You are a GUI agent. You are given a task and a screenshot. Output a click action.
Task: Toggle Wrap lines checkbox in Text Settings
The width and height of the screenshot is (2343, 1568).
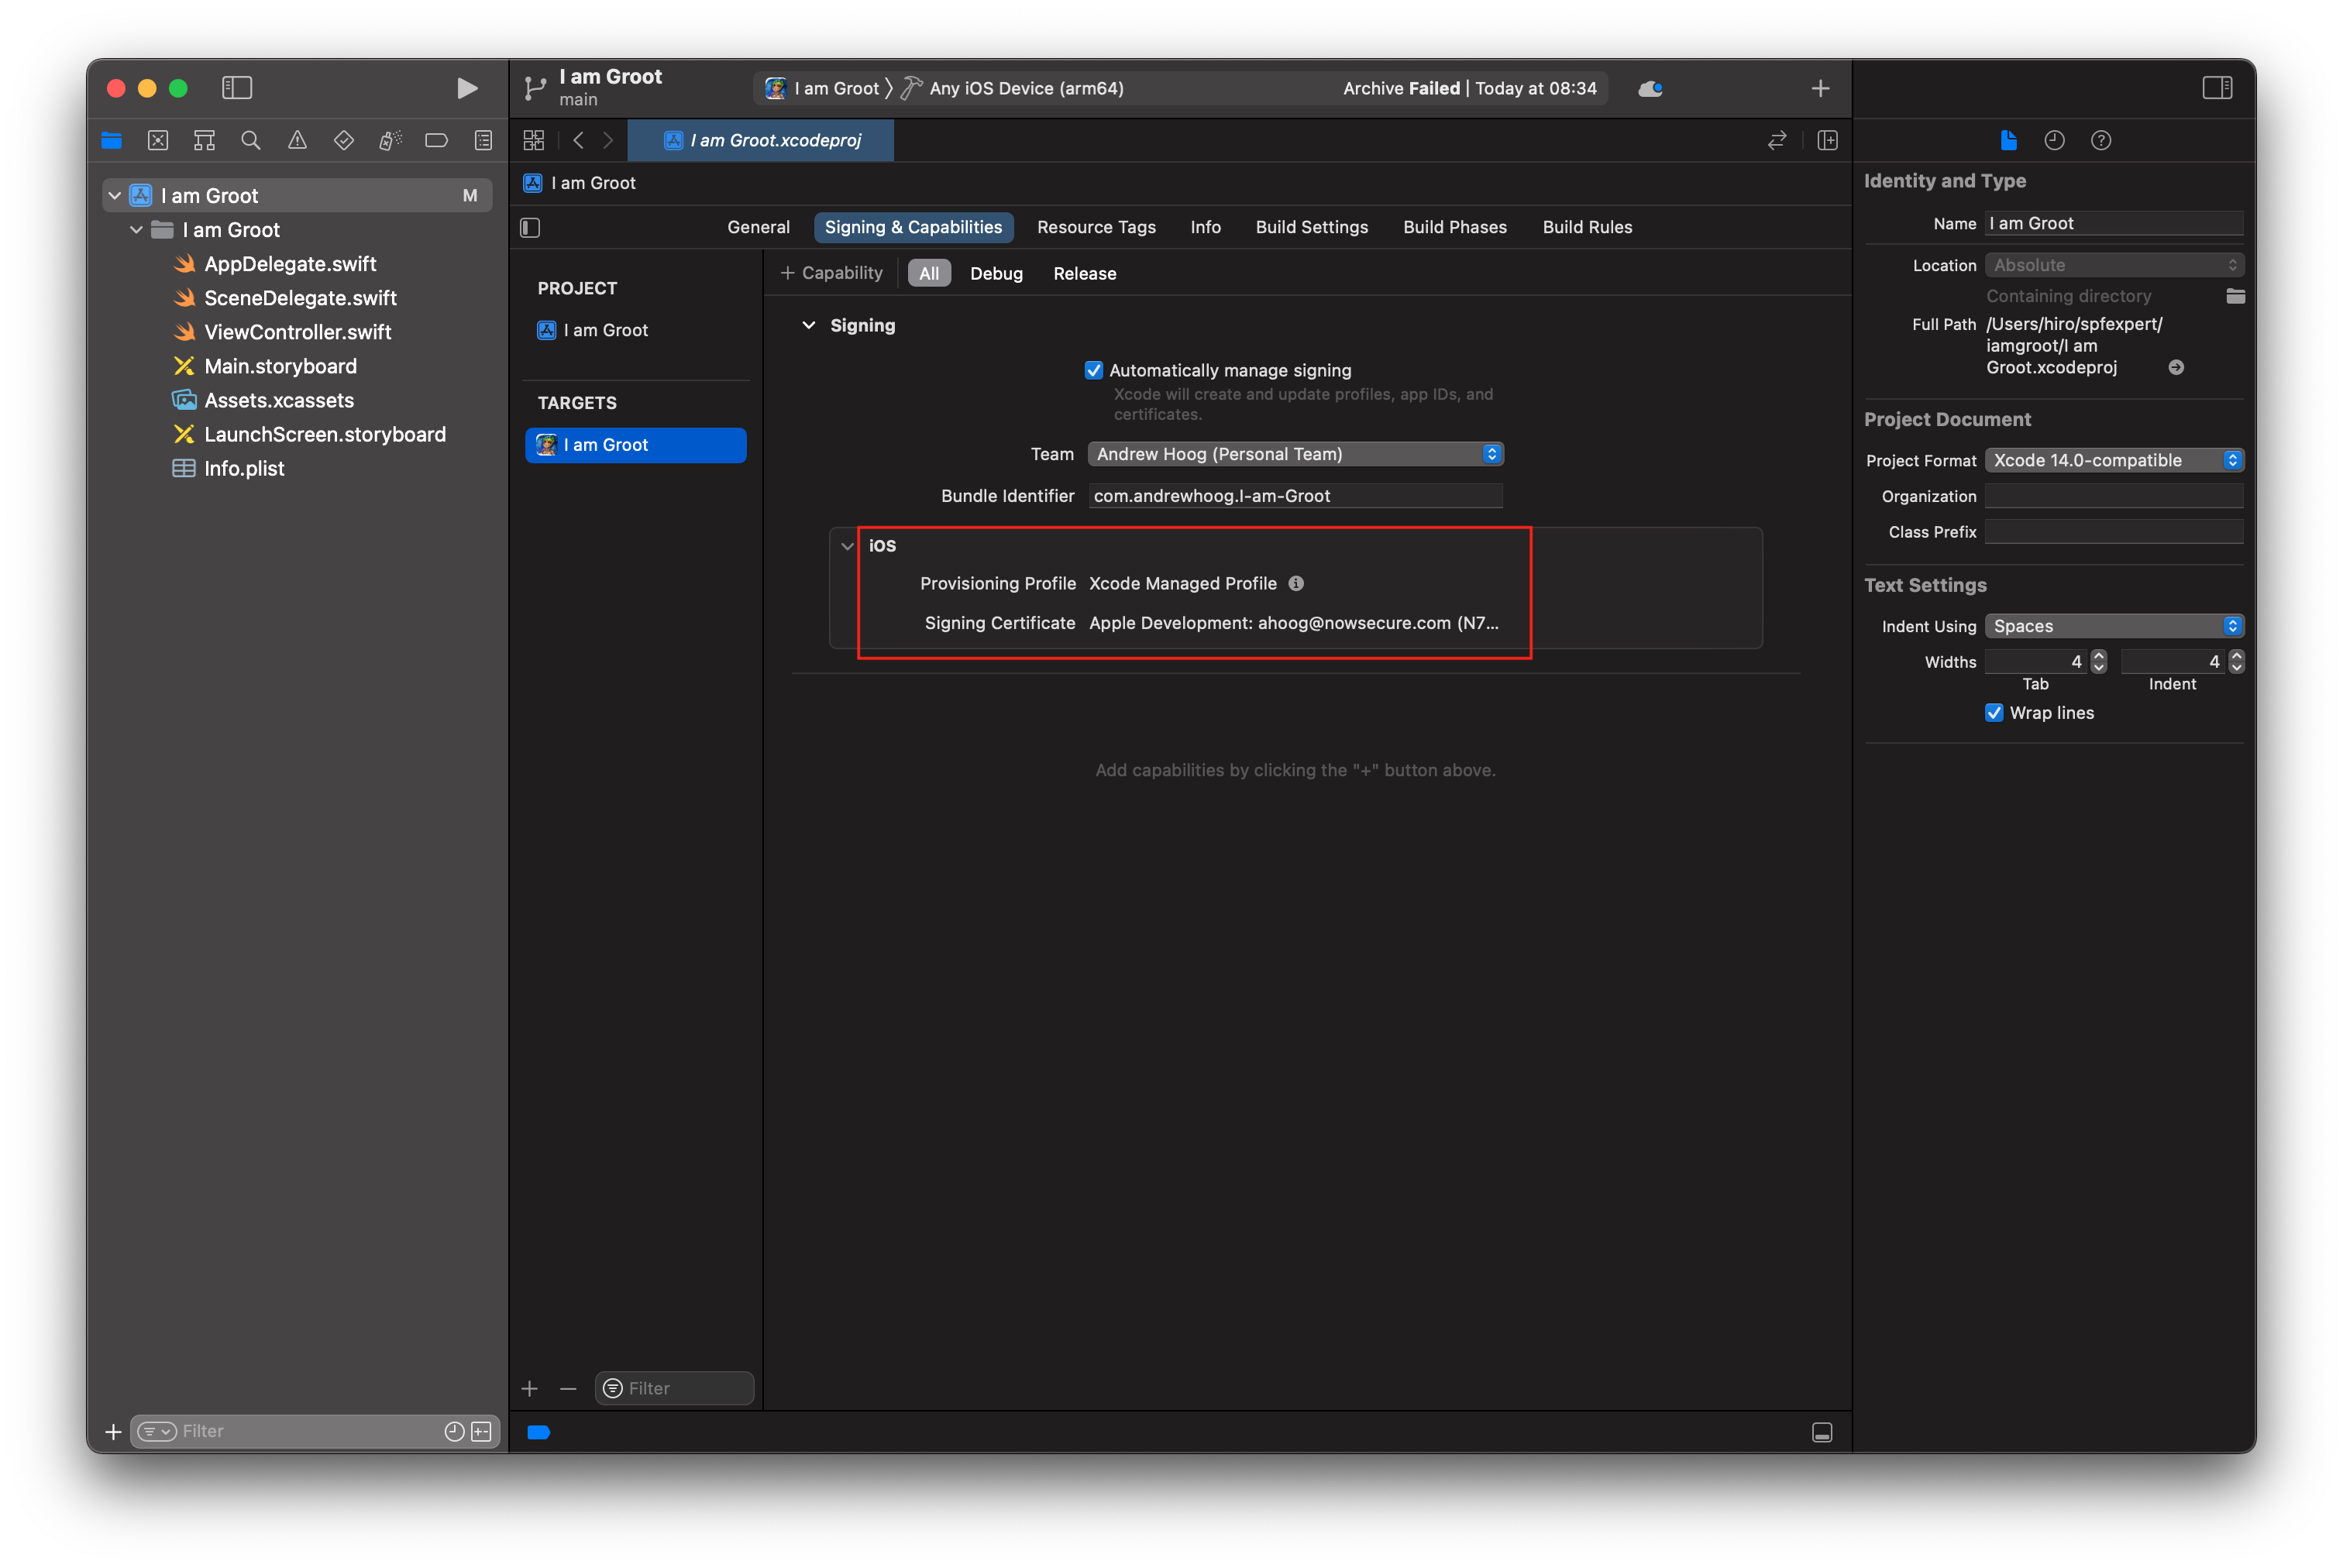[x=1991, y=712]
